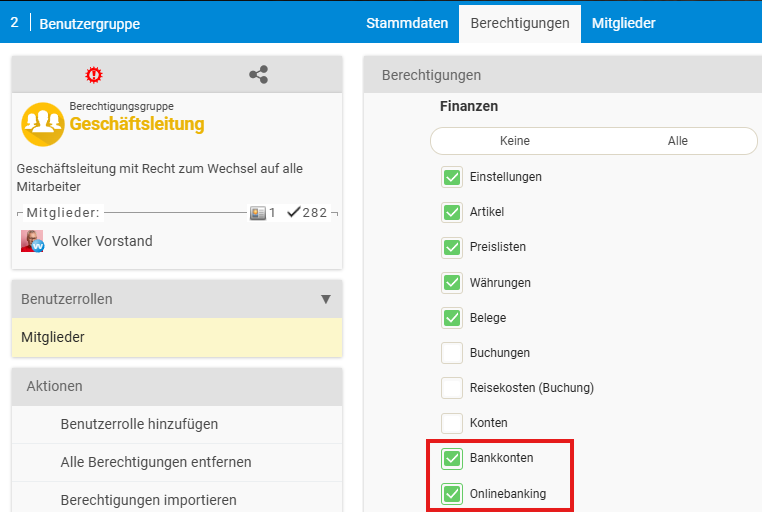Click the Benutzergruppe header label
The width and height of the screenshot is (762, 512).
pyautogui.click(x=89, y=24)
